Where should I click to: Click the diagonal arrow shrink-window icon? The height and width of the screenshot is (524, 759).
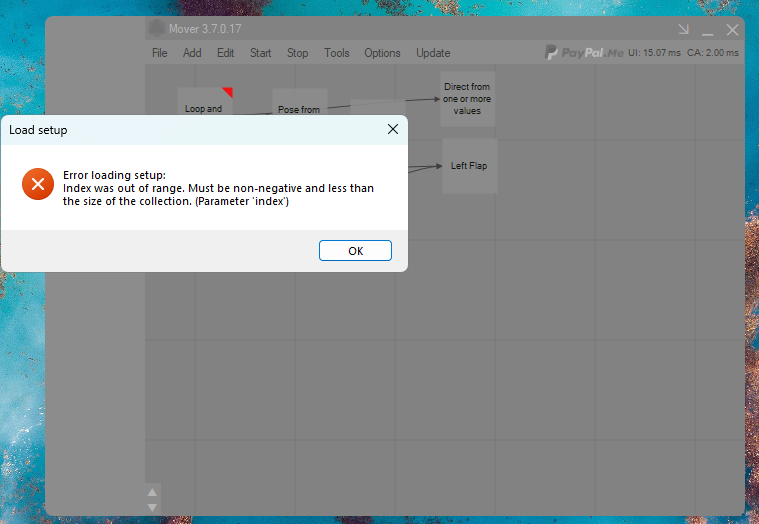pos(683,30)
